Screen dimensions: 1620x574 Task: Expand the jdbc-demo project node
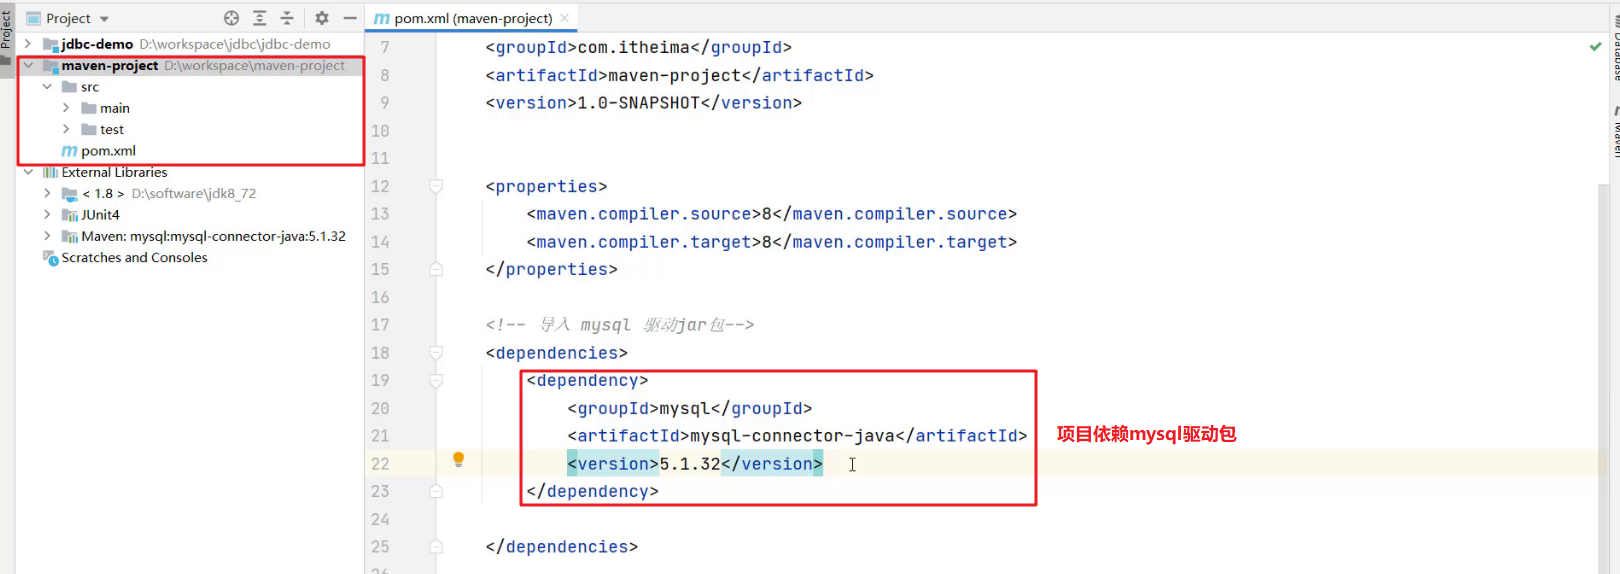click(28, 44)
